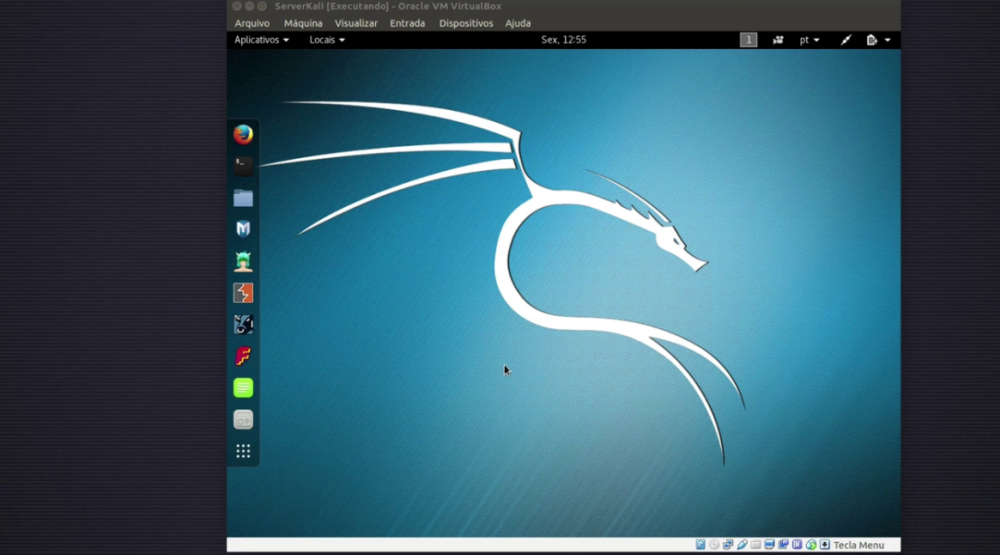This screenshot has width=1000, height=555.
Task: Expand the Aplicativos menu
Action: pyautogui.click(x=261, y=40)
